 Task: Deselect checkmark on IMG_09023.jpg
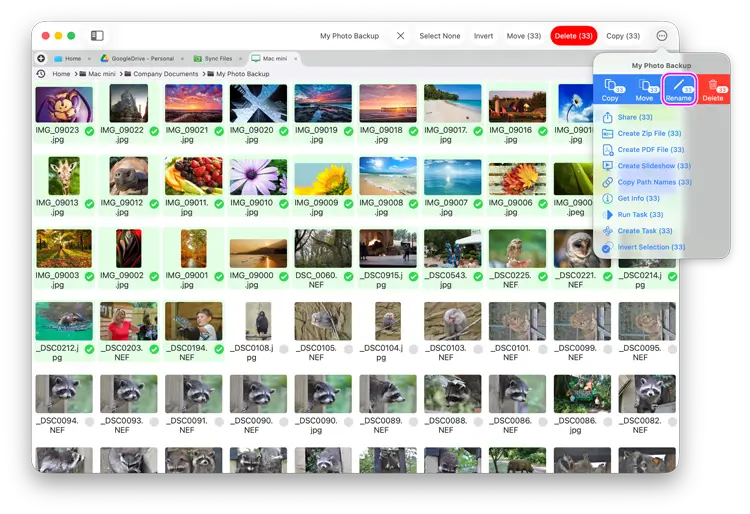point(89,130)
